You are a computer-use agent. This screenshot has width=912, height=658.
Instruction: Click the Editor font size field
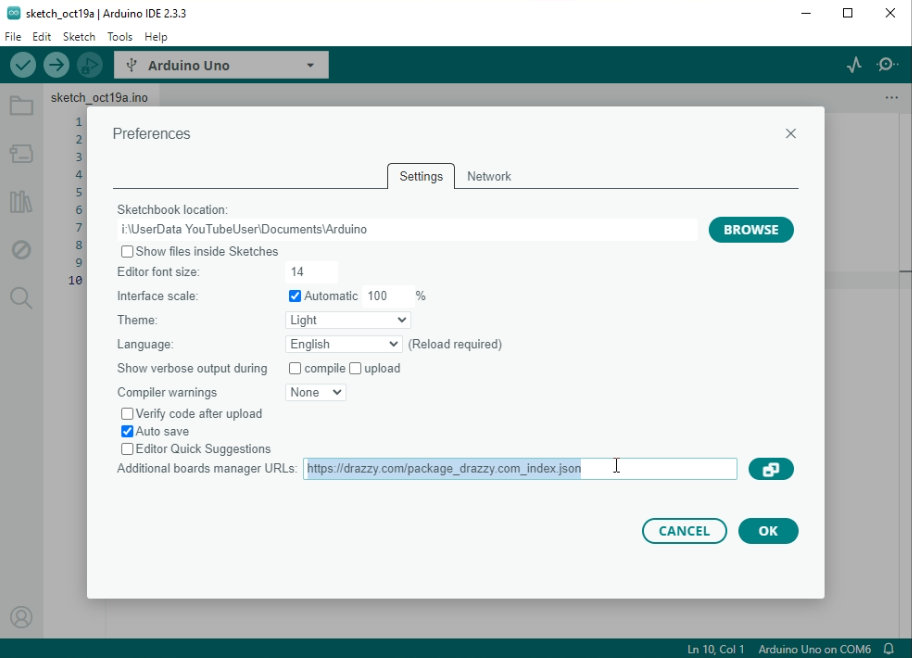[x=311, y=272]
